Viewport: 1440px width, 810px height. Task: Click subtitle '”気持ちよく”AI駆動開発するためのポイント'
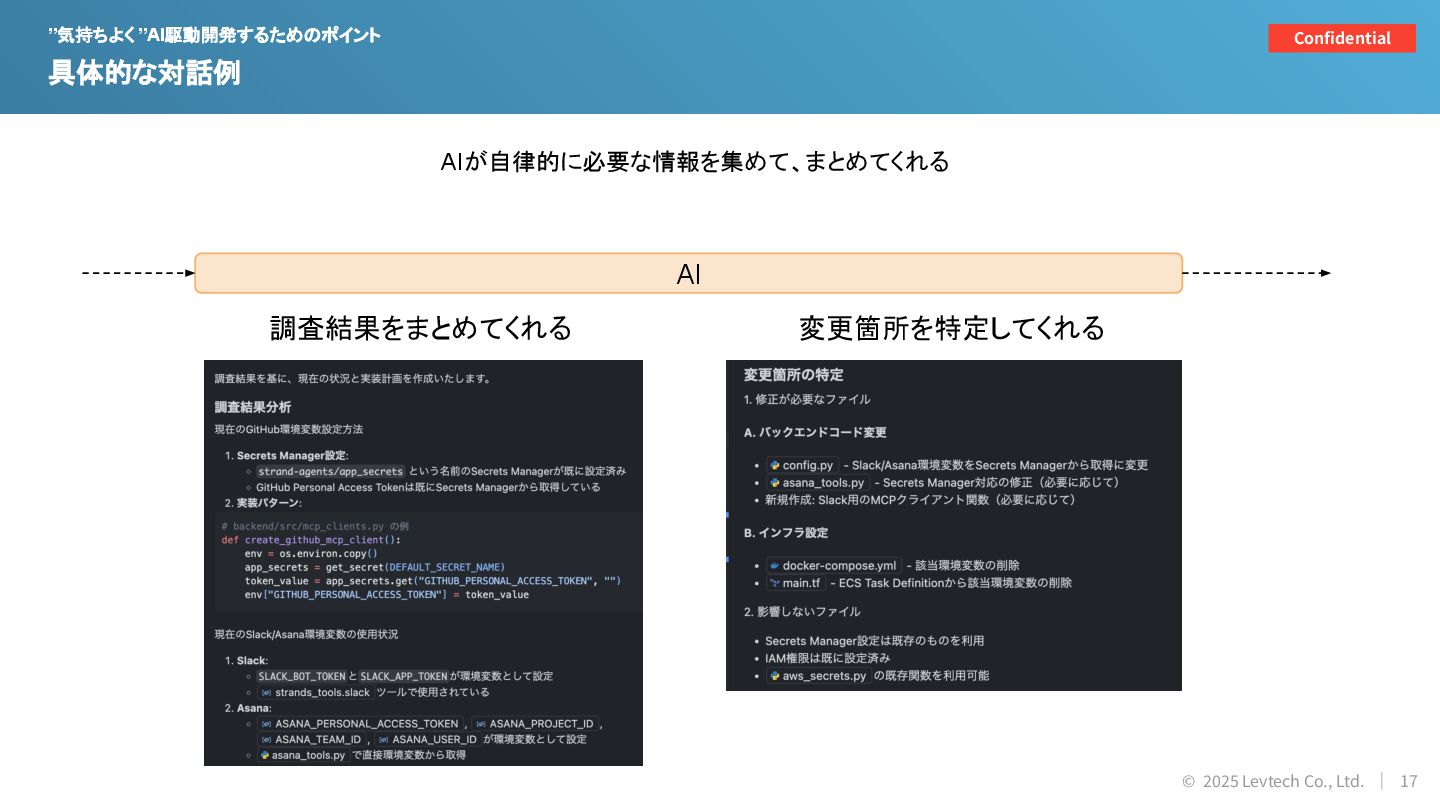click(215, 35)
